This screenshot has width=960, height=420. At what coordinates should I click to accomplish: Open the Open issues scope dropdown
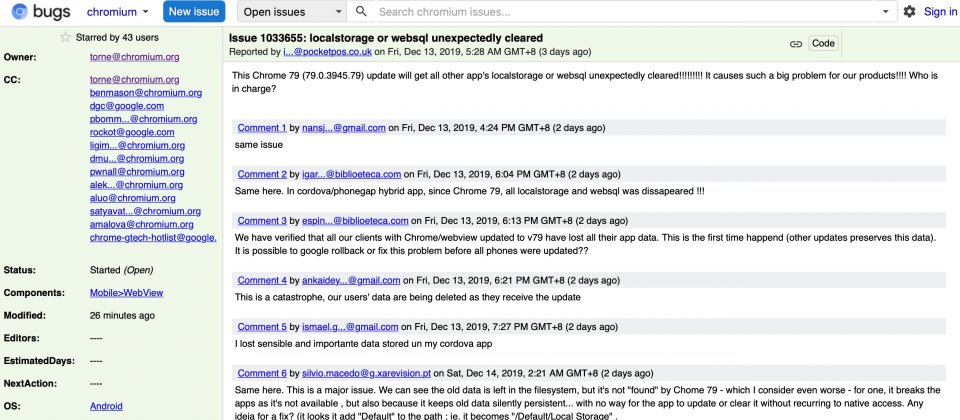pyautogui.click(x=291, y=12)
